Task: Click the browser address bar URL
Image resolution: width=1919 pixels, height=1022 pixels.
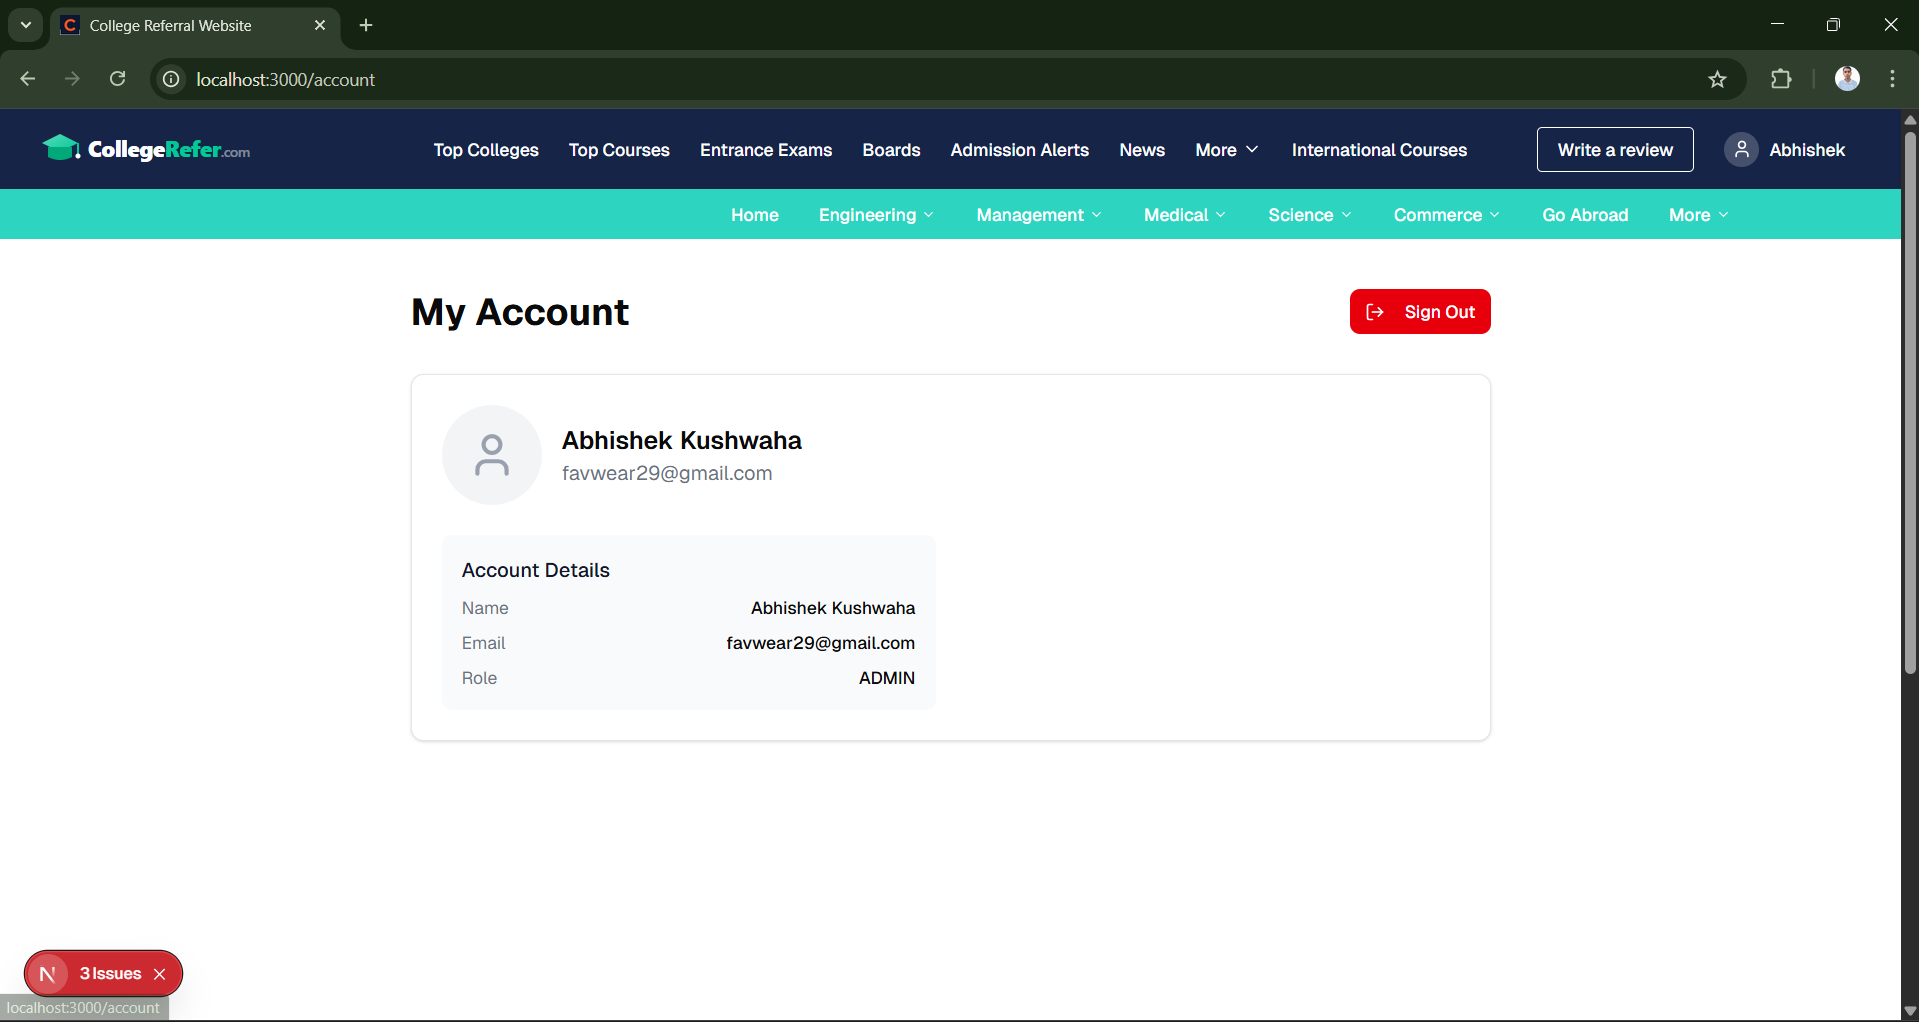Action: [286, 80]
